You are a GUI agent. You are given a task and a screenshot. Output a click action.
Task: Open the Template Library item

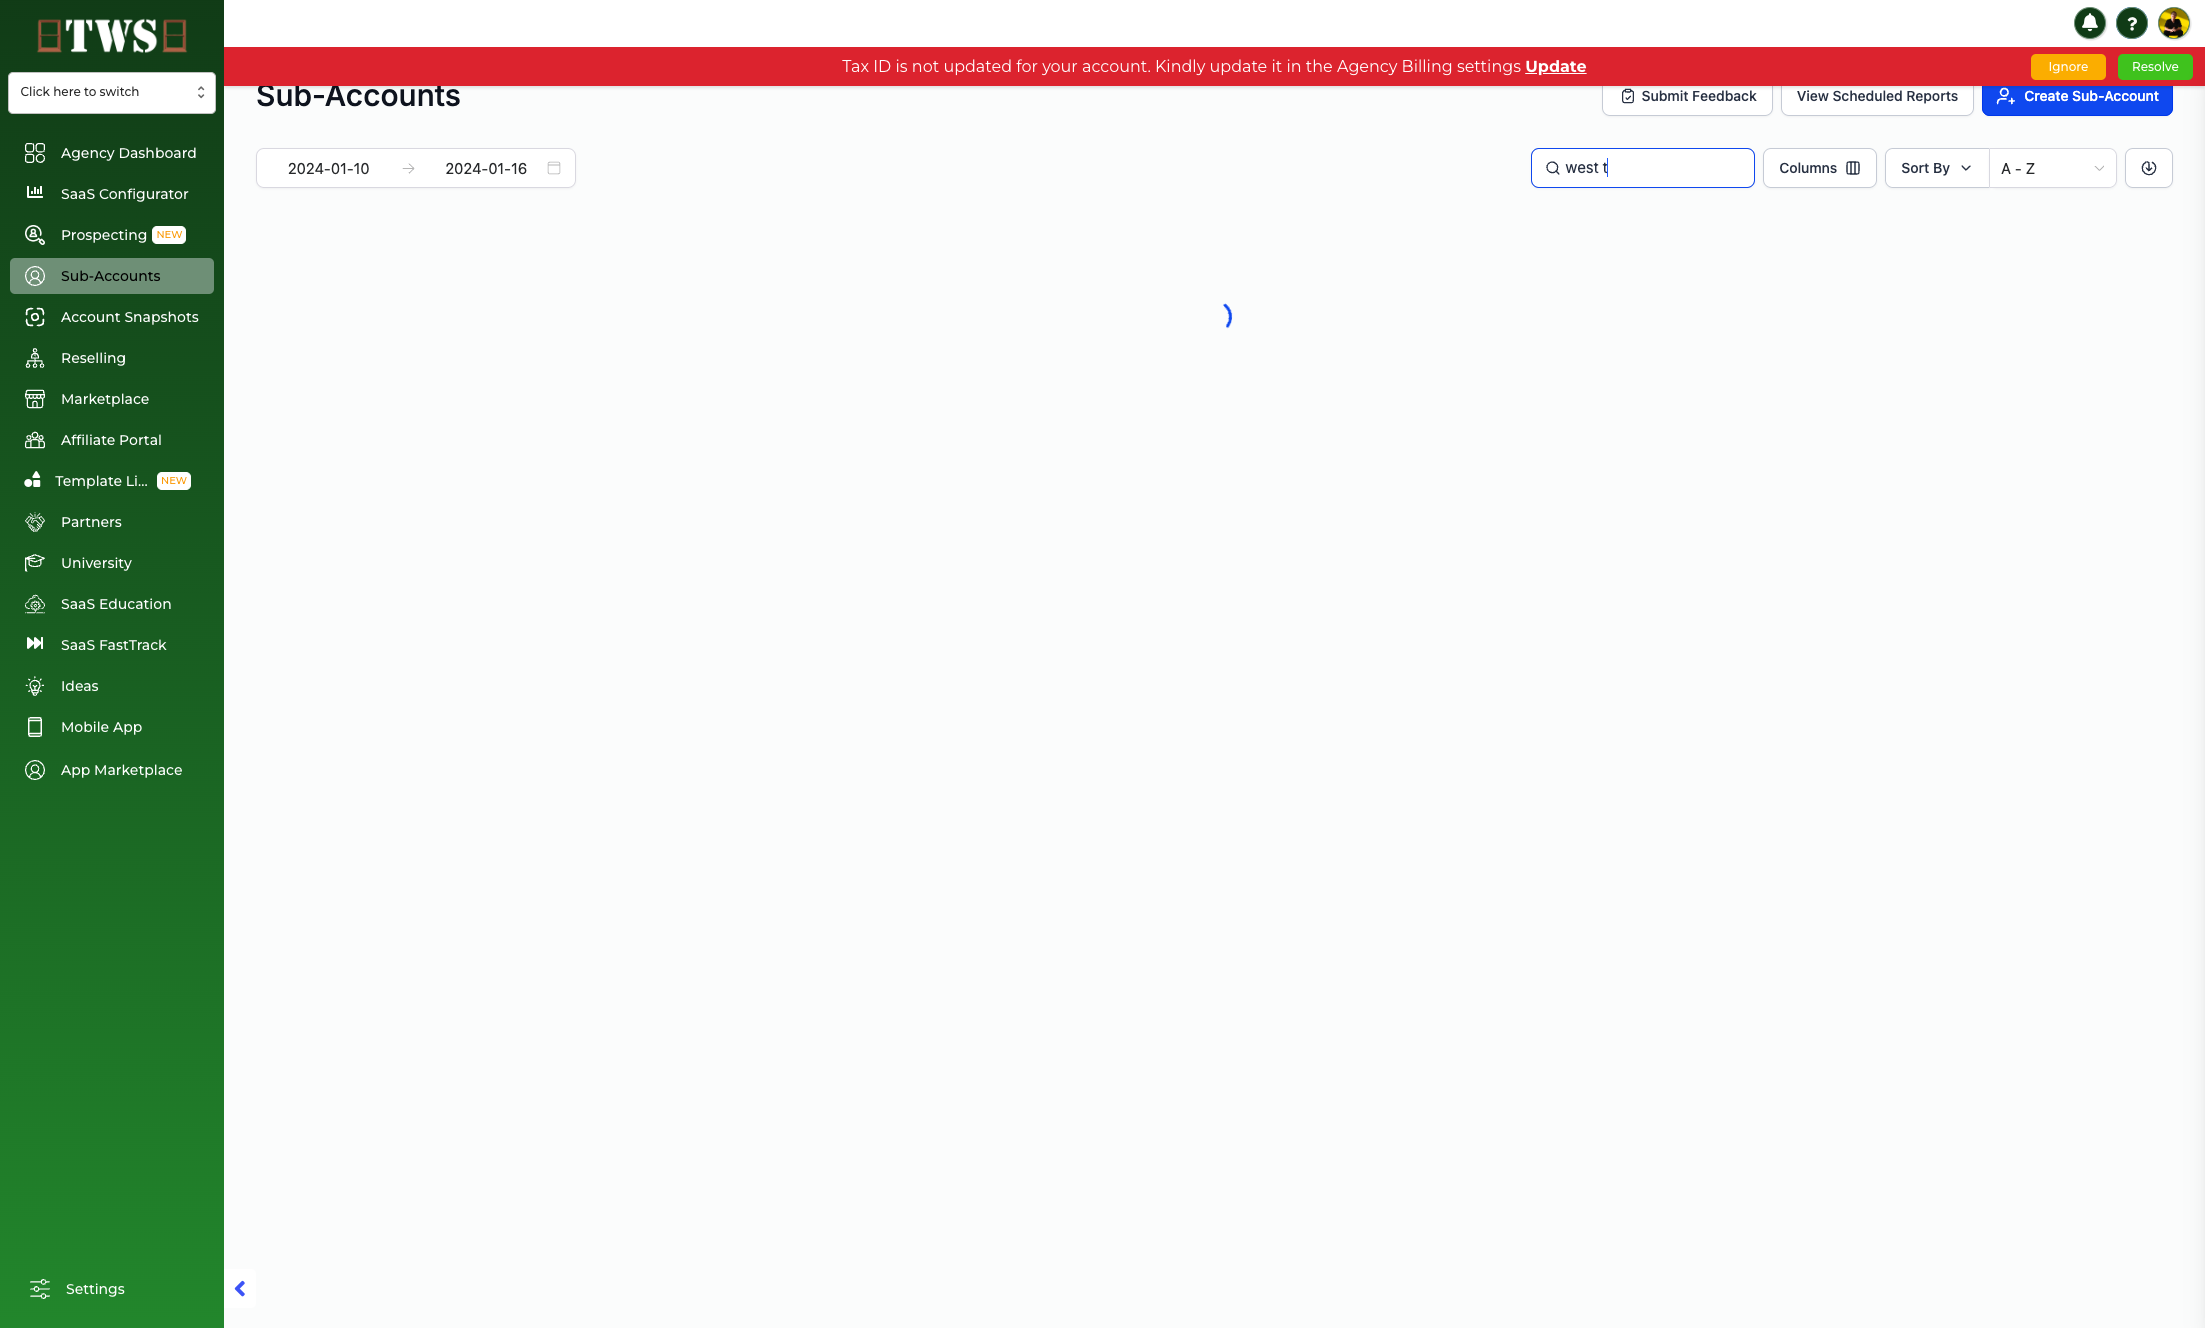click(x=112, y=481)
